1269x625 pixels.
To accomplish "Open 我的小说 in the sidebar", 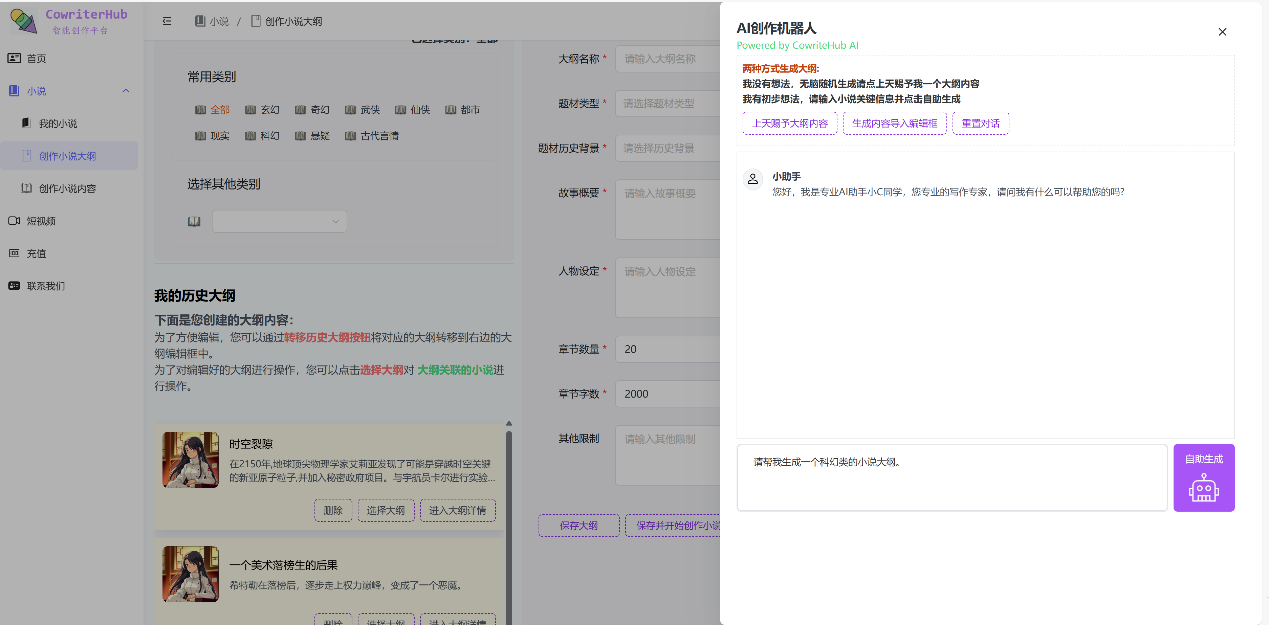I will 70,123.
